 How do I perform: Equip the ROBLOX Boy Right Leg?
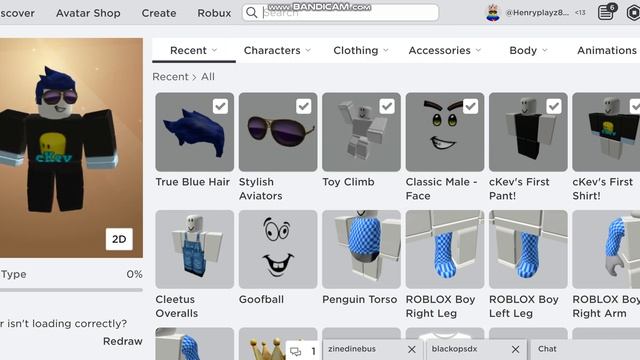pos(445,249)
